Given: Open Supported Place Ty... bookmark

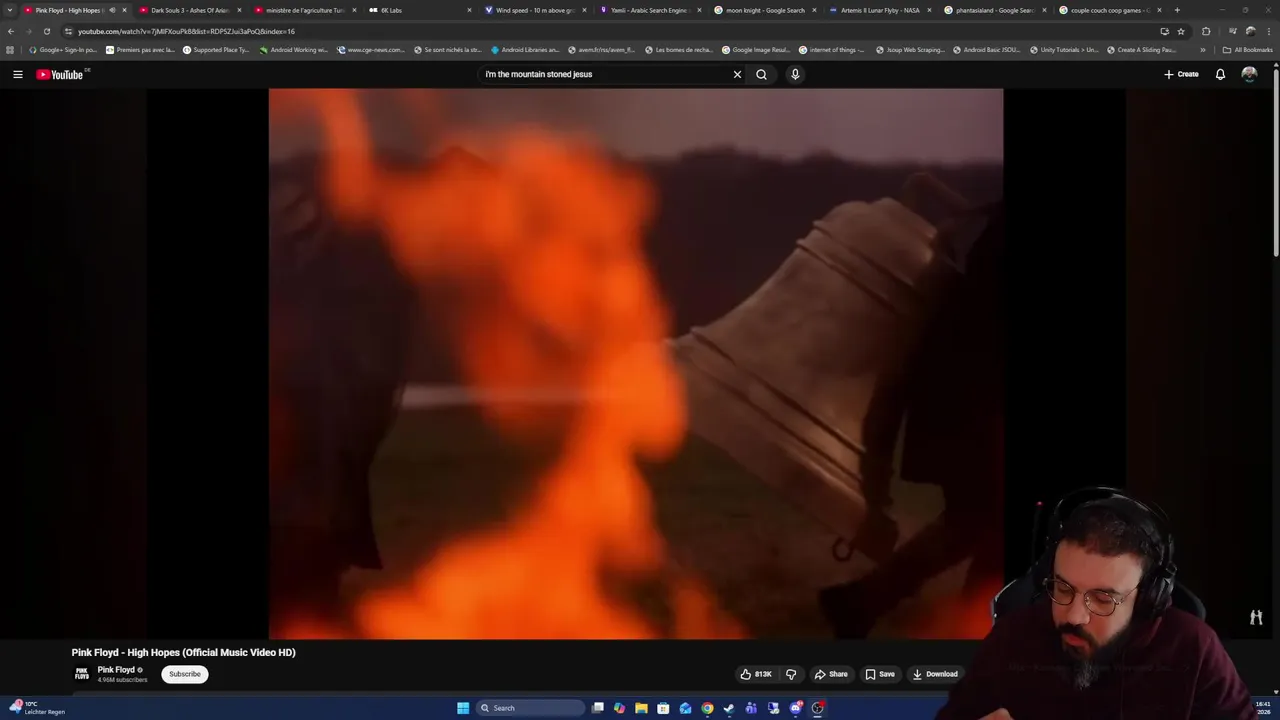Looking at the screenshot, I should point(216,49).
